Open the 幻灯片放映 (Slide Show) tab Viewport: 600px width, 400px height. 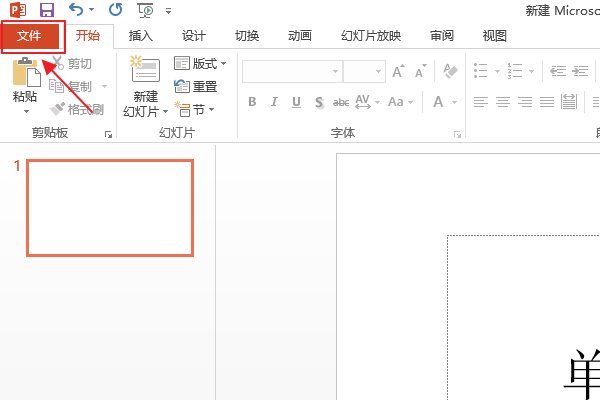tap(371, 36)
